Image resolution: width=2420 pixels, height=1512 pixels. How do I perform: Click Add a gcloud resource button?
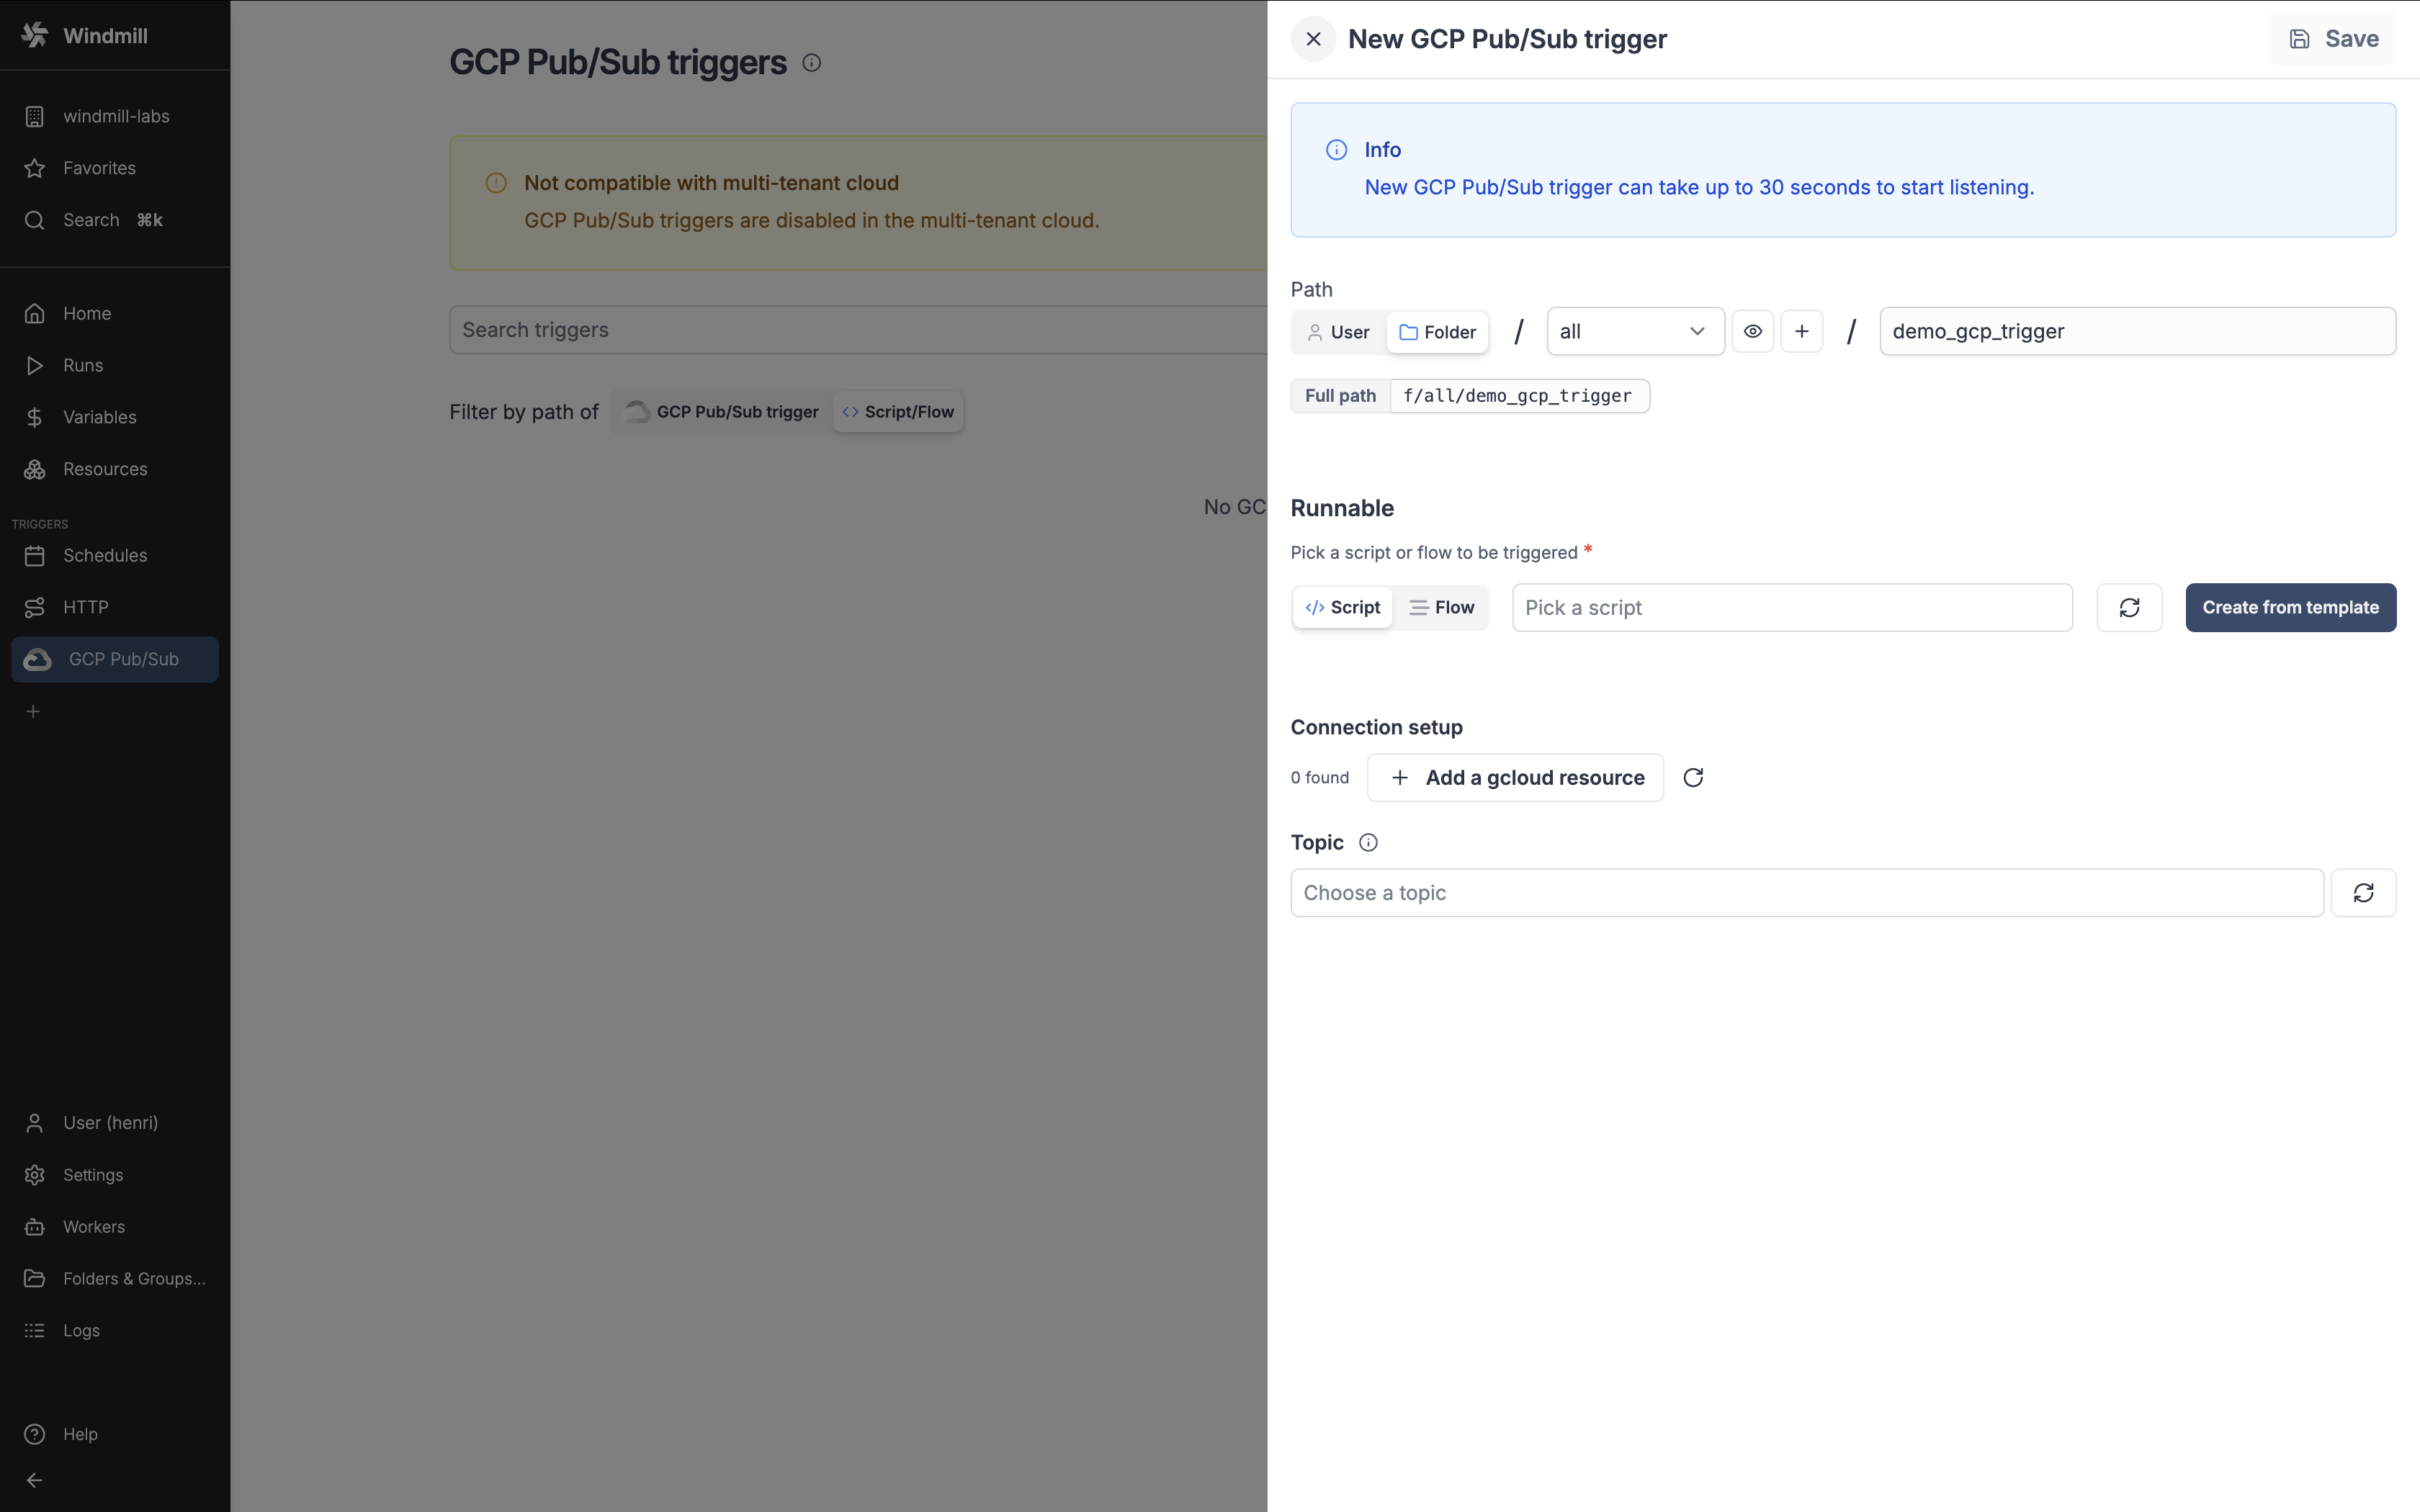[1514, 777]
